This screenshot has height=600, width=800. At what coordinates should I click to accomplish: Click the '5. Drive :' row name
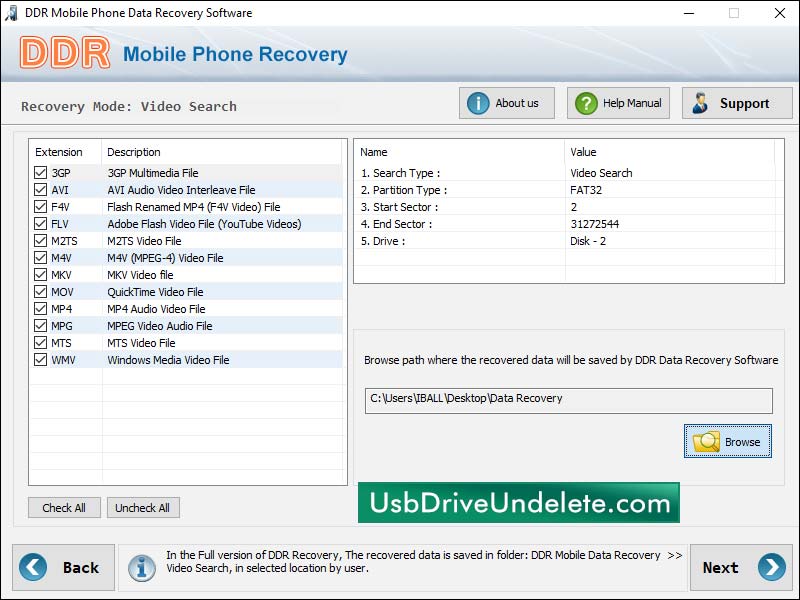[383, 241]
